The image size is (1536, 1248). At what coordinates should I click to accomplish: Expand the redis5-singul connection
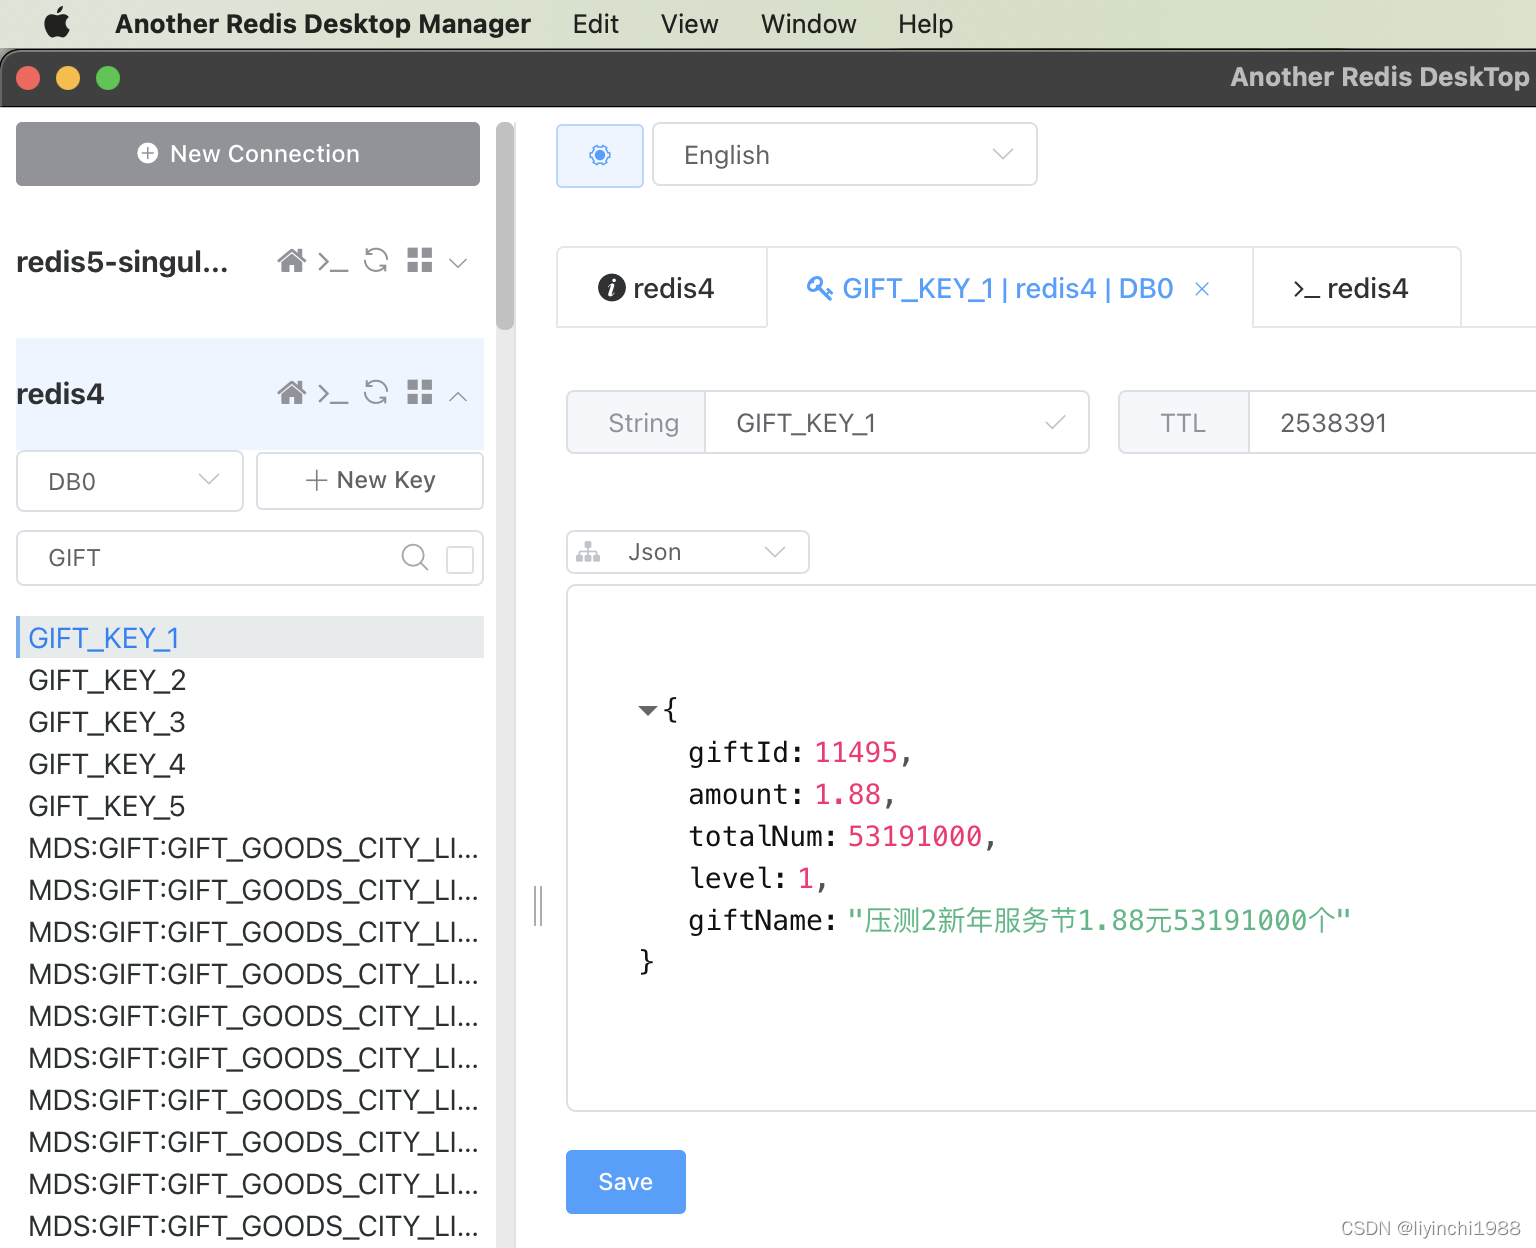pyautogui.click(x=458, y=263)
